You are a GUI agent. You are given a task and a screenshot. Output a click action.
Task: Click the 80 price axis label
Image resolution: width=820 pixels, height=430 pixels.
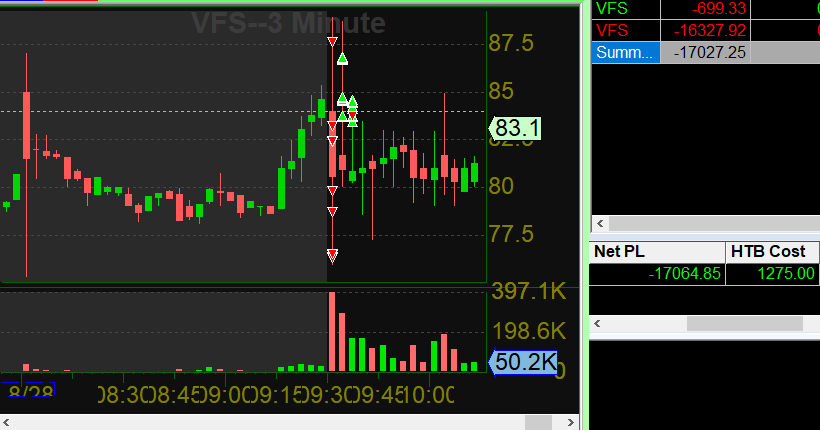click(501, 186)
